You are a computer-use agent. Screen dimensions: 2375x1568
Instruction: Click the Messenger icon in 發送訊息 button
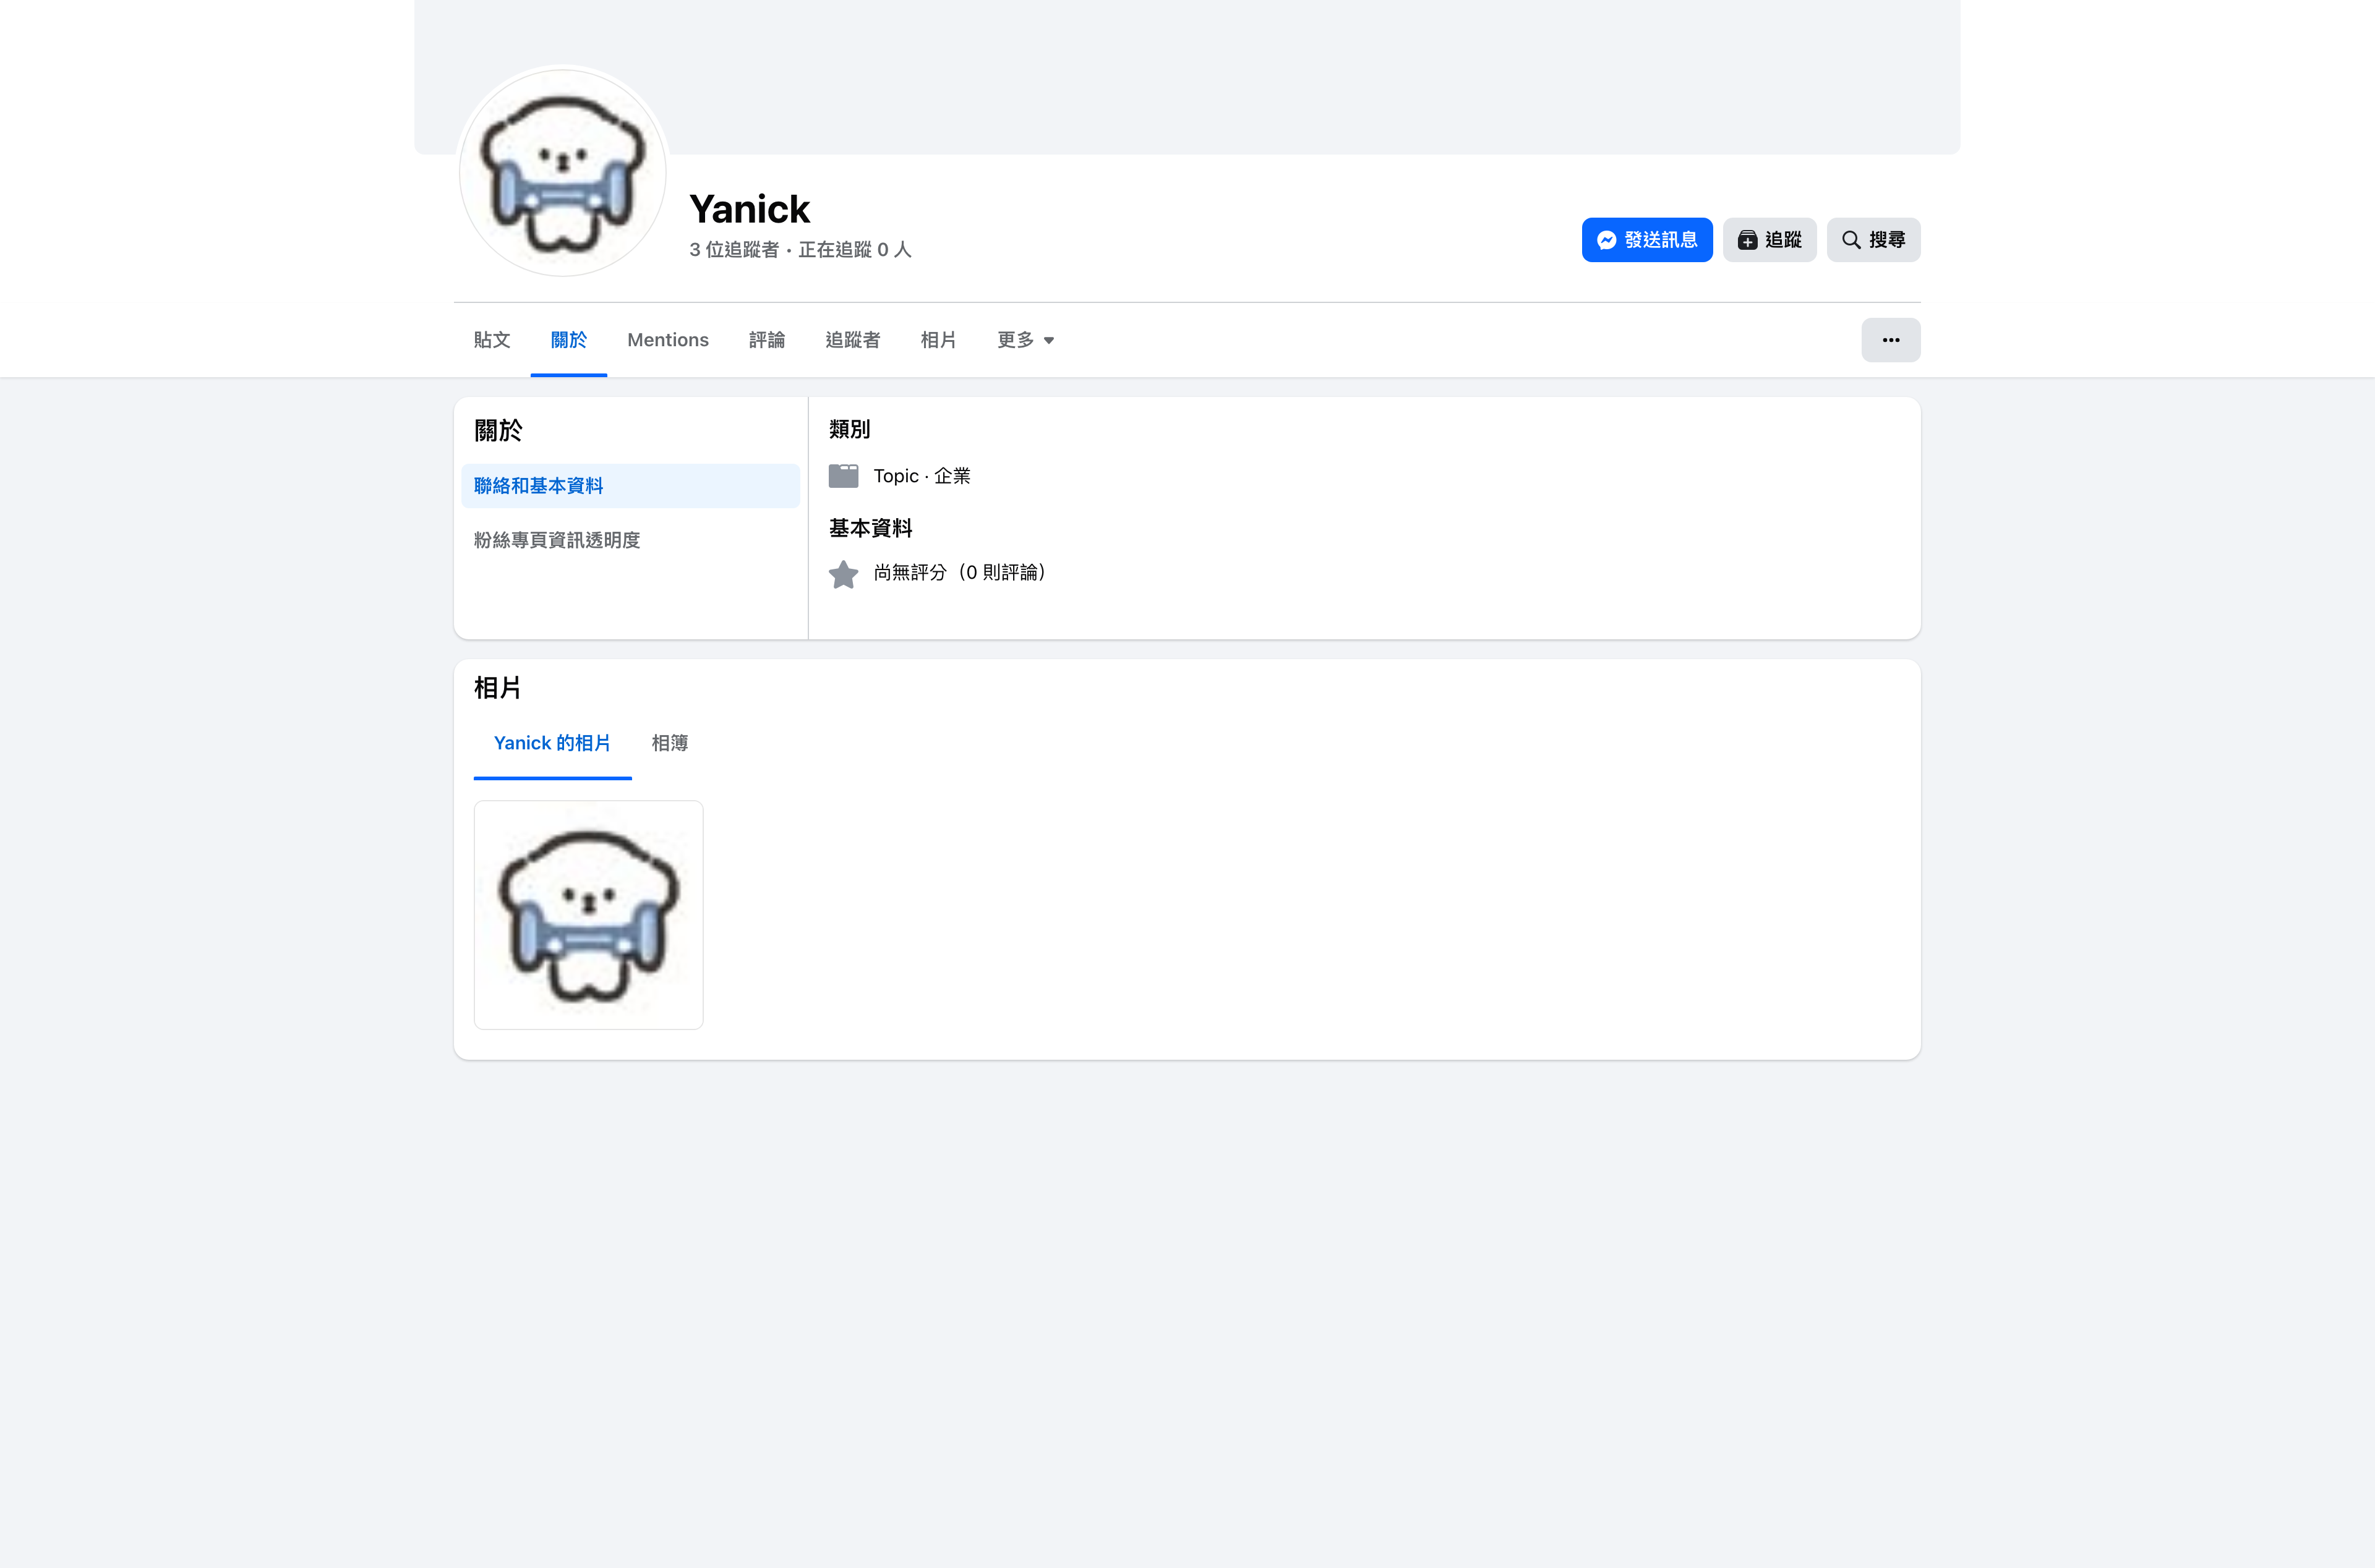click(1606, 240)
